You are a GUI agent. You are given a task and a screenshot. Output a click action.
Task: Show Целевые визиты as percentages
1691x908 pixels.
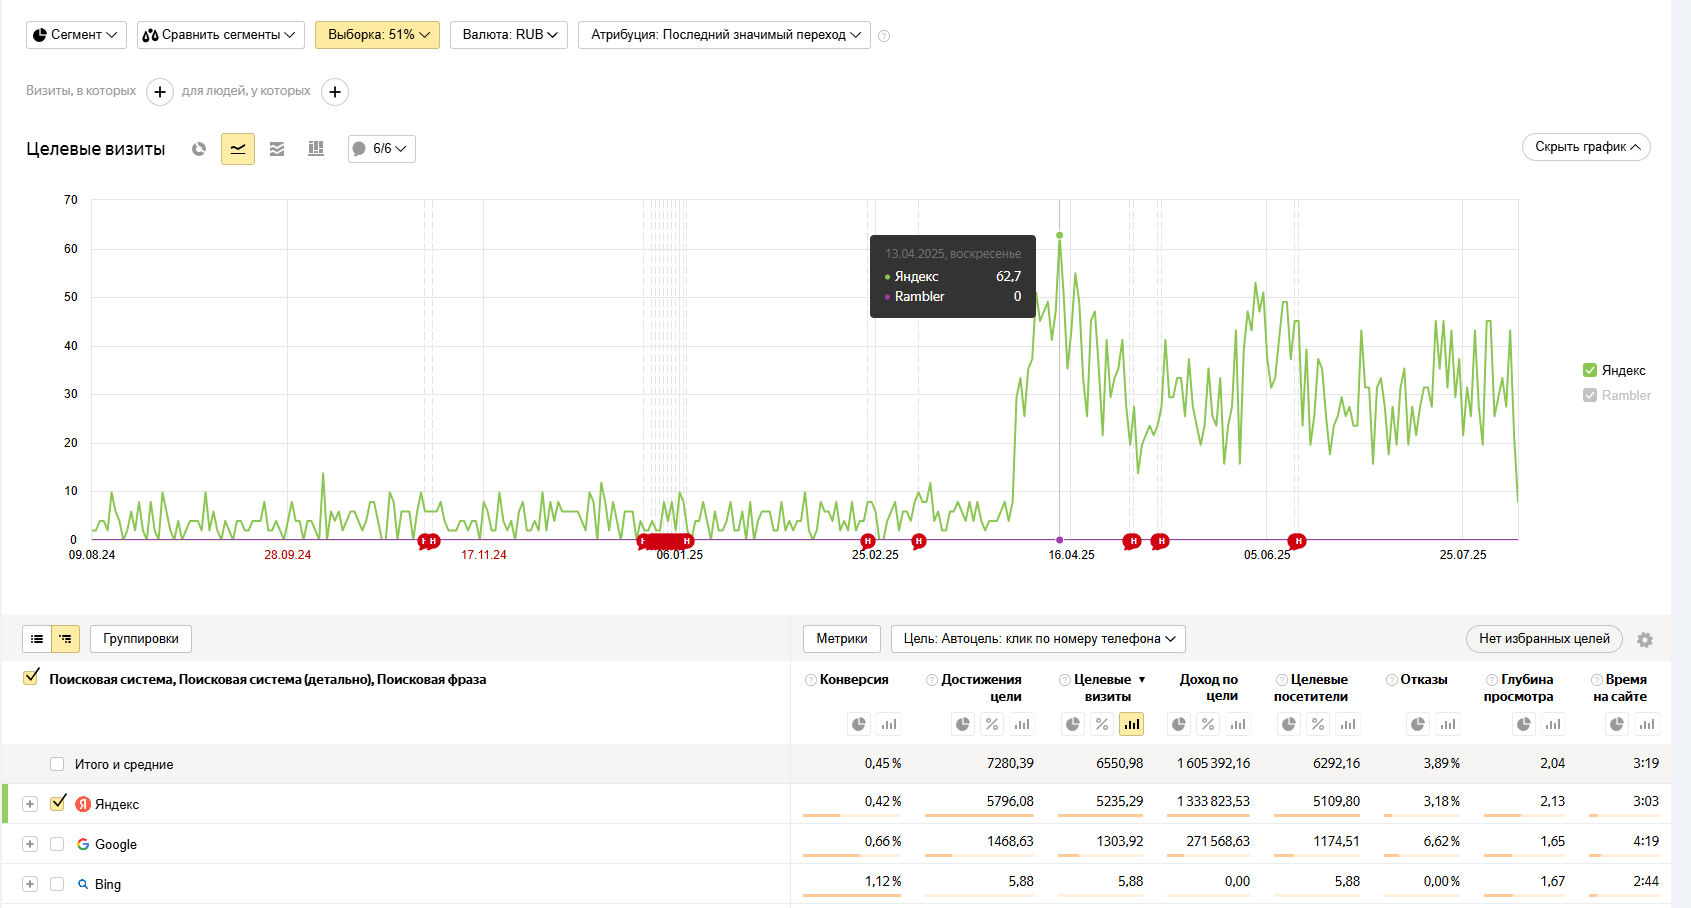coord(1102,724)
